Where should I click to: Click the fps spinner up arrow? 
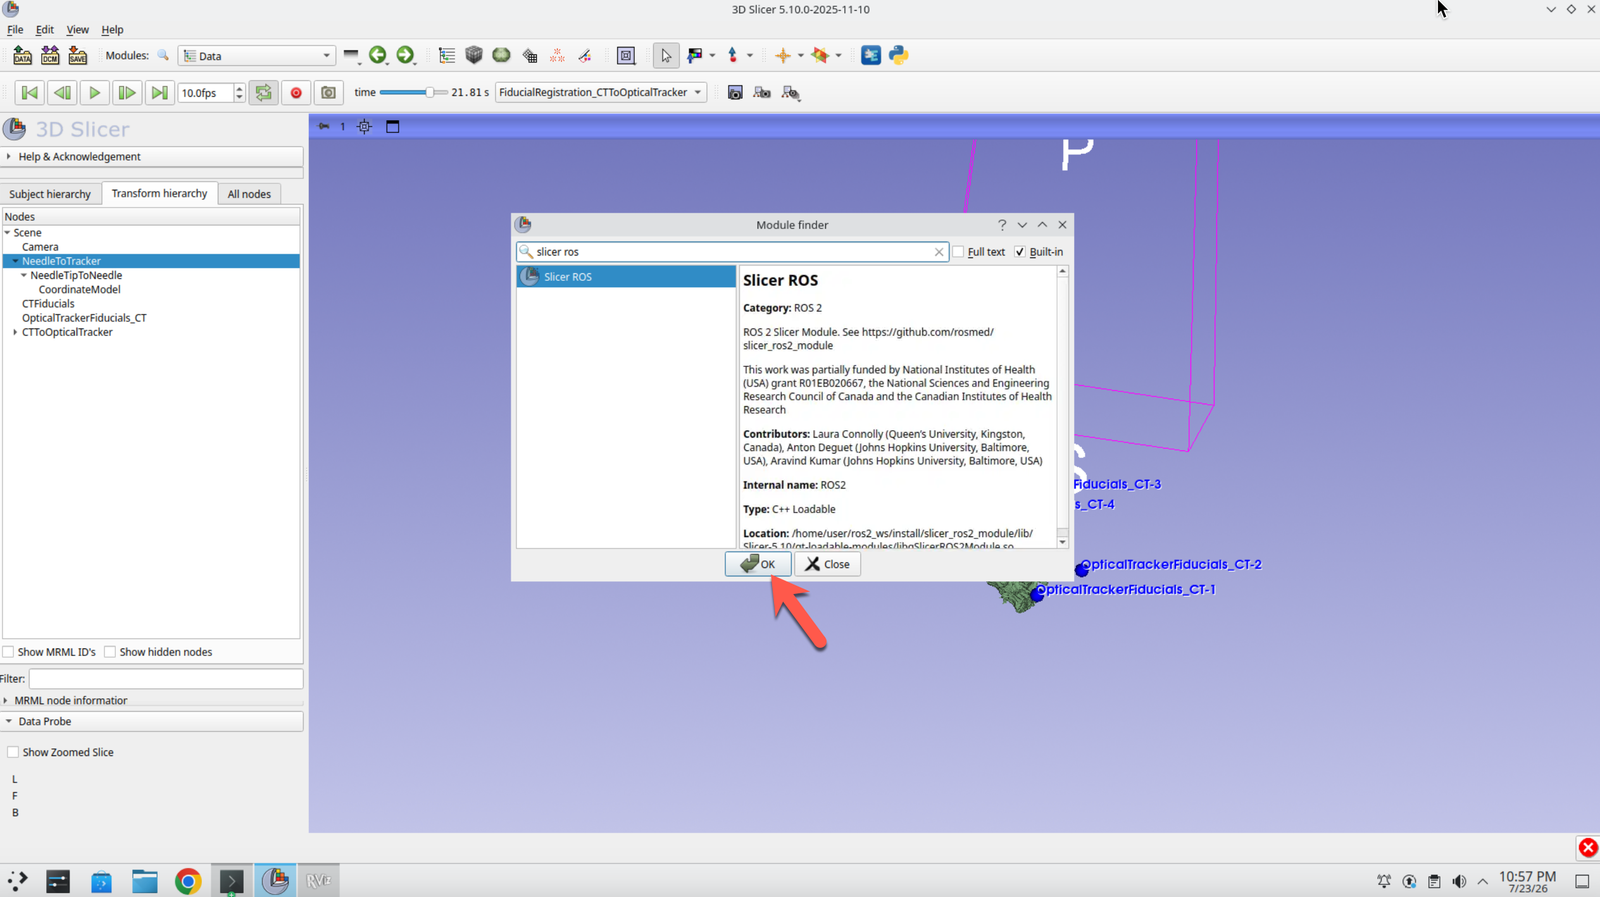click(x=239, y=88)
